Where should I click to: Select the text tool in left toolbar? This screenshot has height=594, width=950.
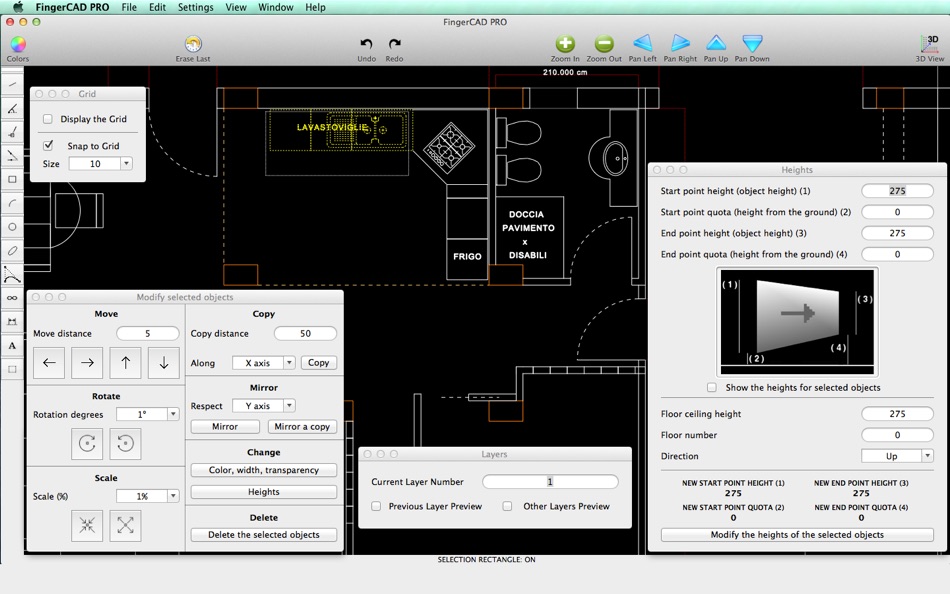[12, 346]
